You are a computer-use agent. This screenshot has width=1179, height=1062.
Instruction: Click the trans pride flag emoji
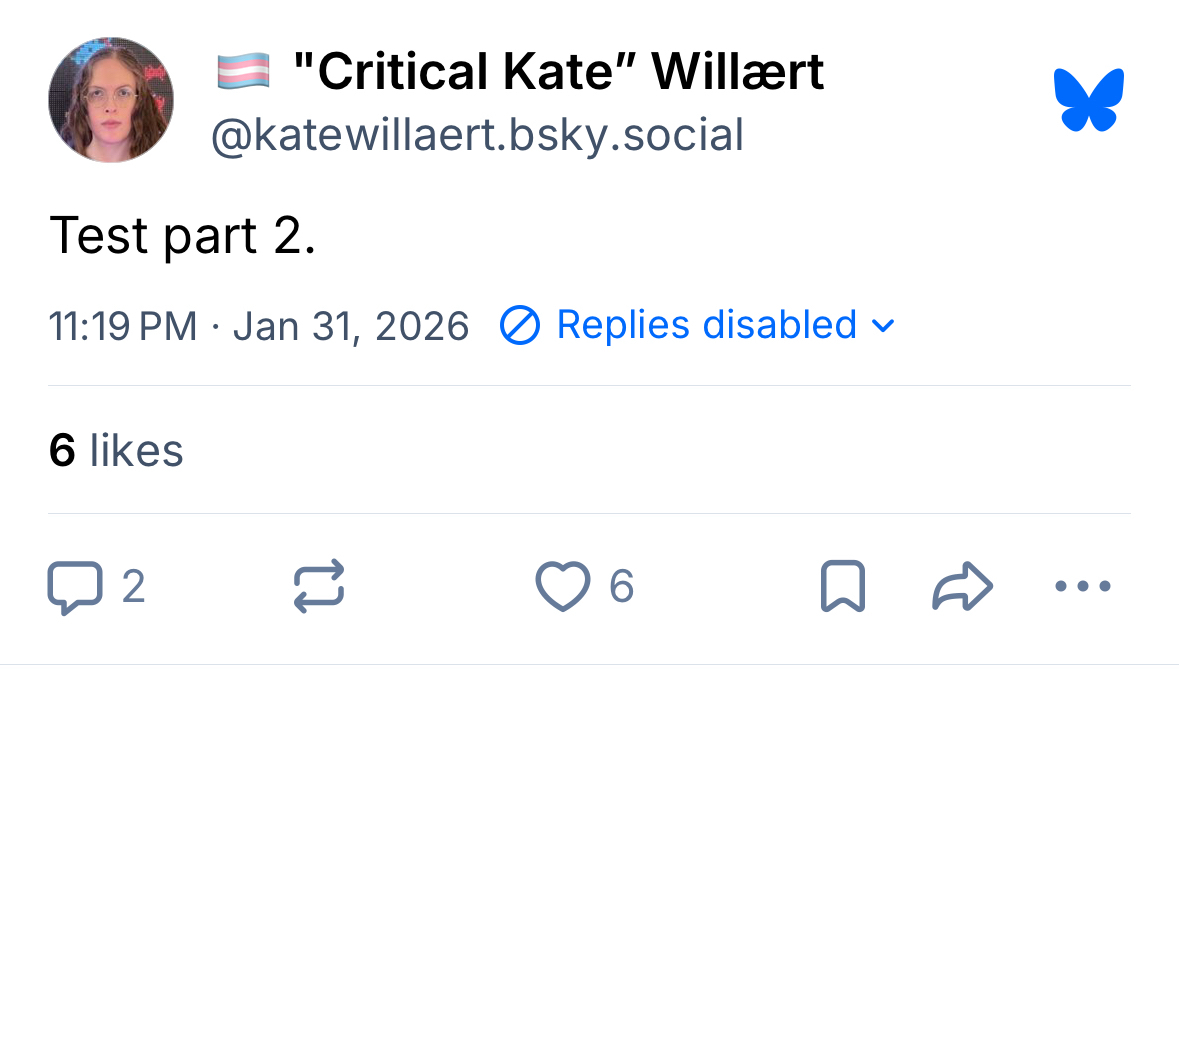tap(243, 72)
